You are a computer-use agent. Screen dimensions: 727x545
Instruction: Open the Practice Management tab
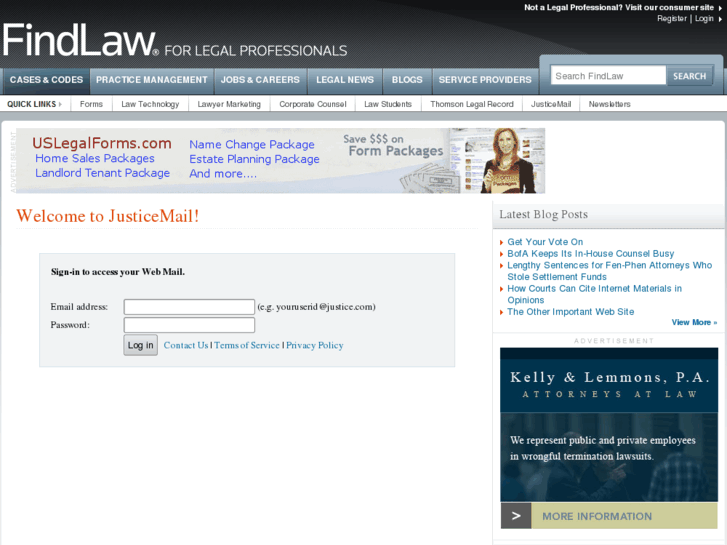tap(152, 80)
